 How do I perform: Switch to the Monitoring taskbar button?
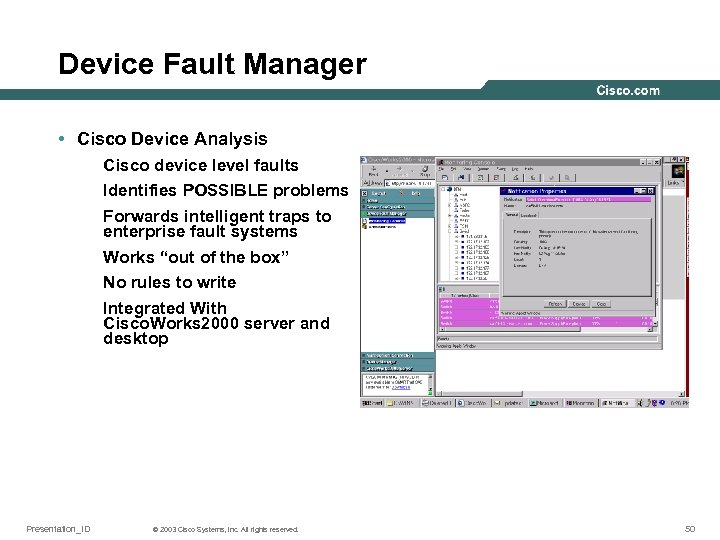click(x=580, y=403)
